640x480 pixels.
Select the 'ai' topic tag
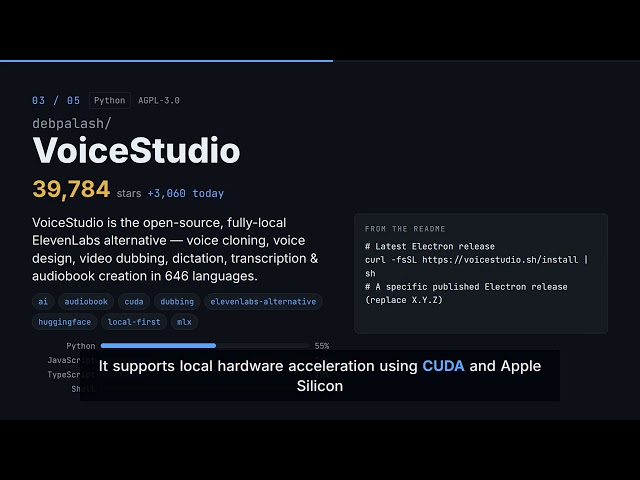(x=43, y=302)
